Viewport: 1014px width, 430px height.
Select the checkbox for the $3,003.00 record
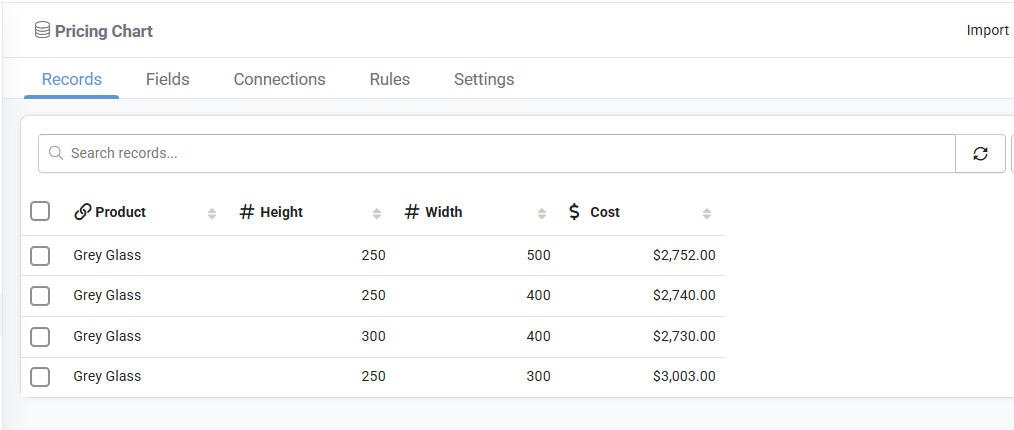(x=40, y=376)
